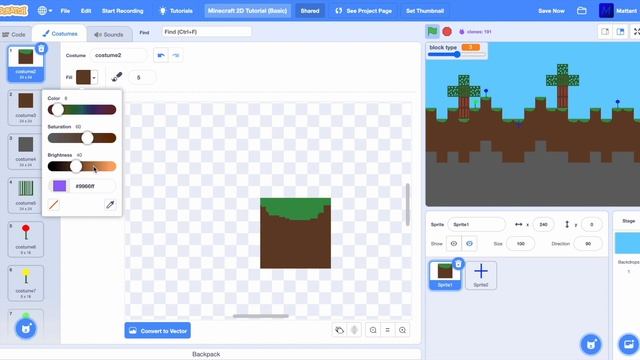Click the brush tool icon
Image resolution: width=640 pixels, height=360 pixels.
117,77
